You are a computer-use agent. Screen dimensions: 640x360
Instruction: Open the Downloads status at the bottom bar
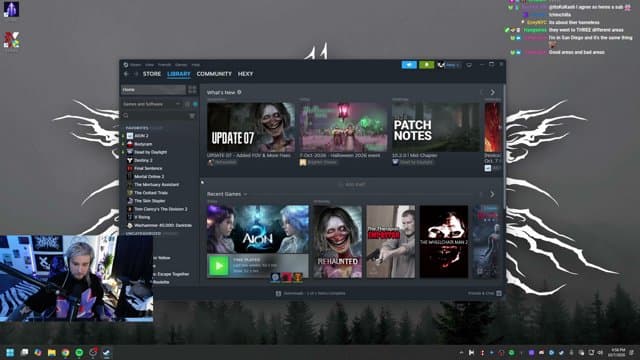[x=311, y=293]
